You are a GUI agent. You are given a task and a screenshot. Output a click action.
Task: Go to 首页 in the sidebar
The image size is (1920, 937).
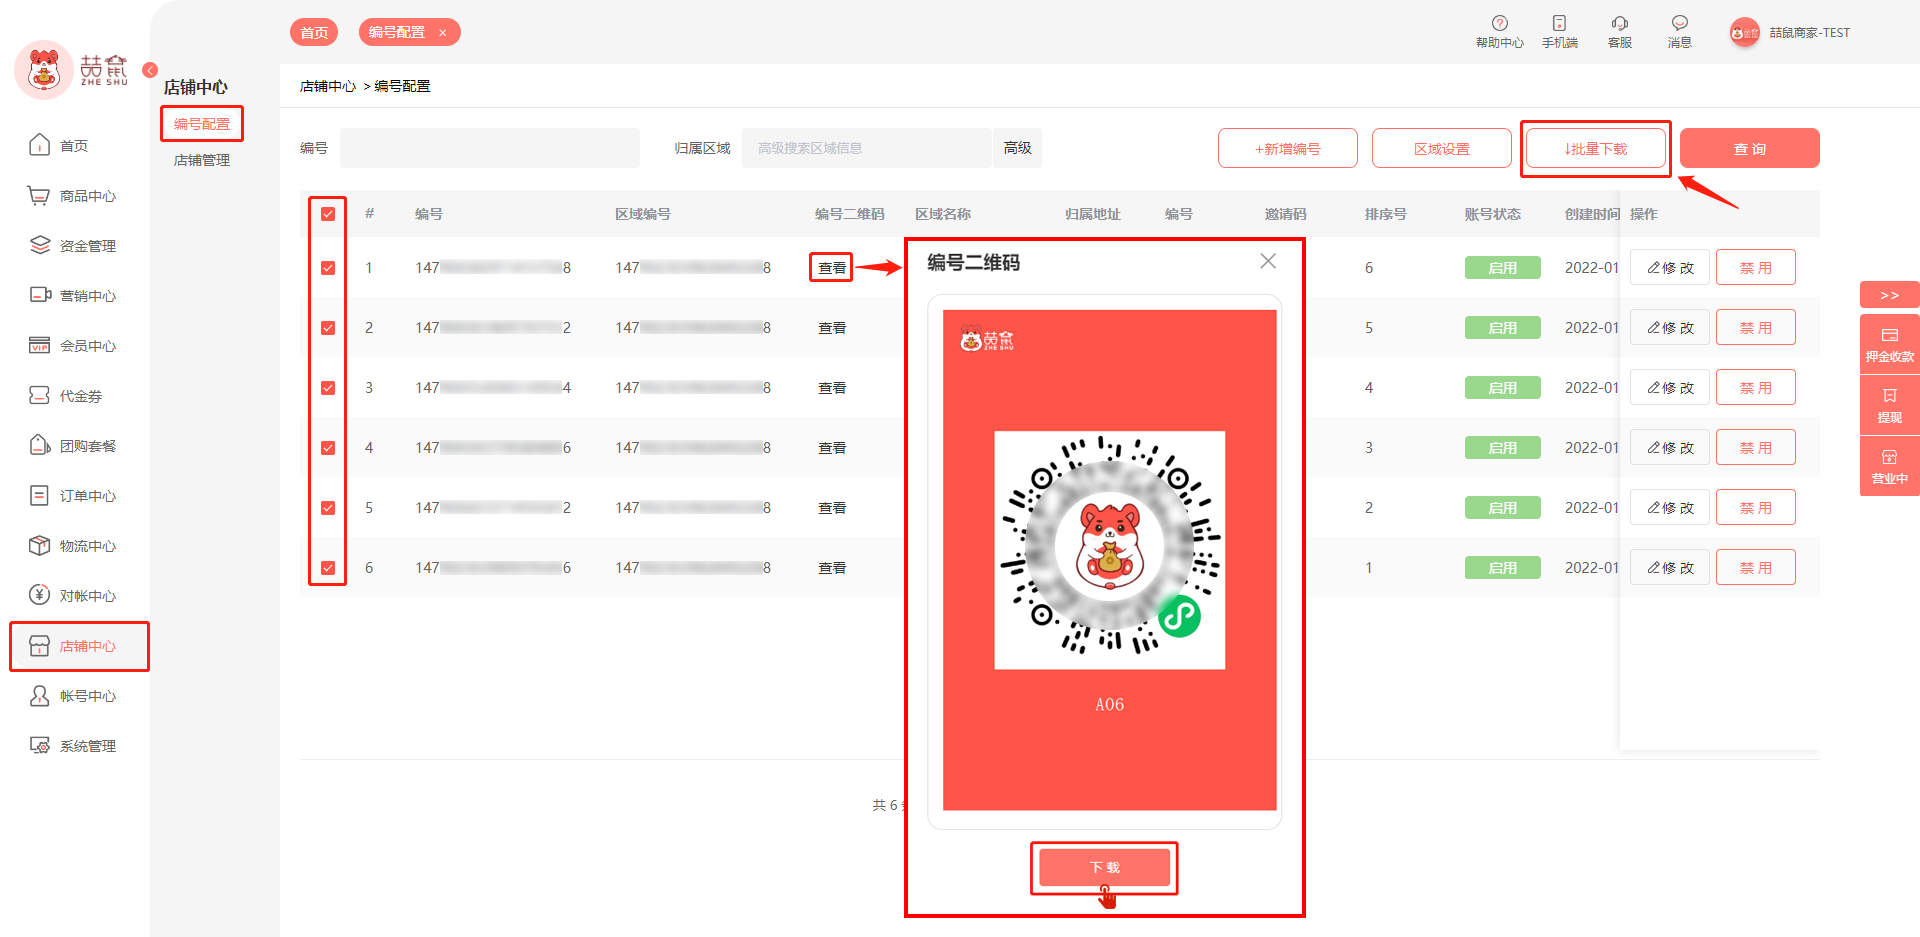(x=74, y=146)
